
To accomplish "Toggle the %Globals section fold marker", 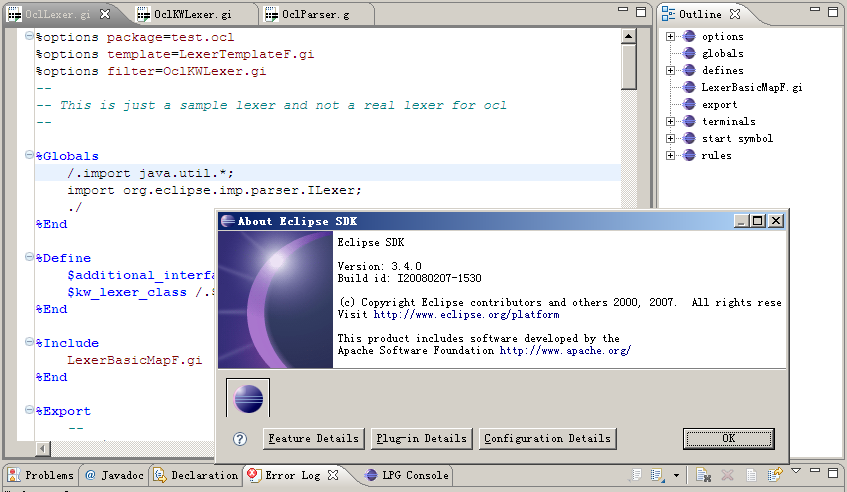I will pos(28,156).
